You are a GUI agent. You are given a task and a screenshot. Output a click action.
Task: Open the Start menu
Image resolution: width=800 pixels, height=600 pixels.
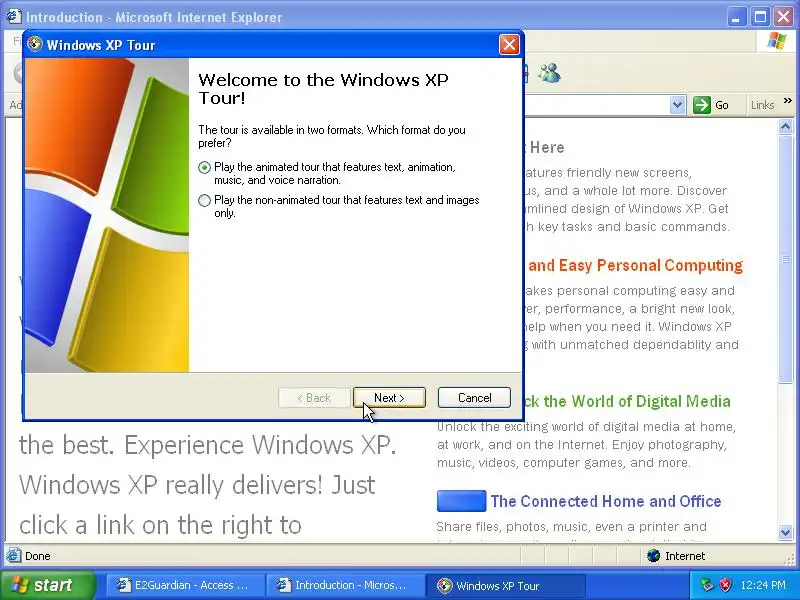point(47,585)
